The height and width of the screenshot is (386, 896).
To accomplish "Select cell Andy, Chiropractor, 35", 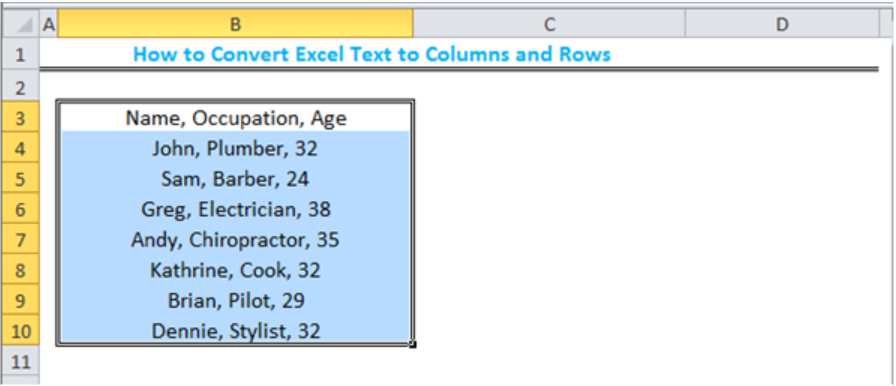I will coord(235,239).
